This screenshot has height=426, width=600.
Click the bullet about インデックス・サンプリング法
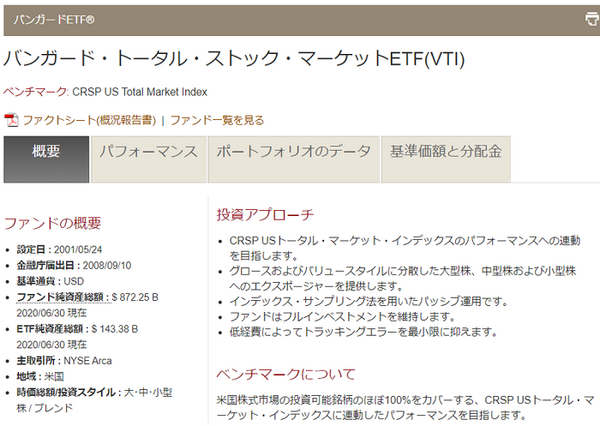click(x=368, y=301)
